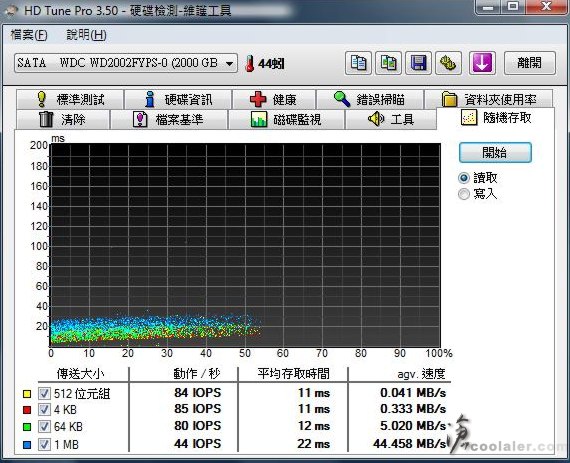Screen dimensions: 570x463
Task: Open the 健康 tab with red cross
Action: pos(274,99)
